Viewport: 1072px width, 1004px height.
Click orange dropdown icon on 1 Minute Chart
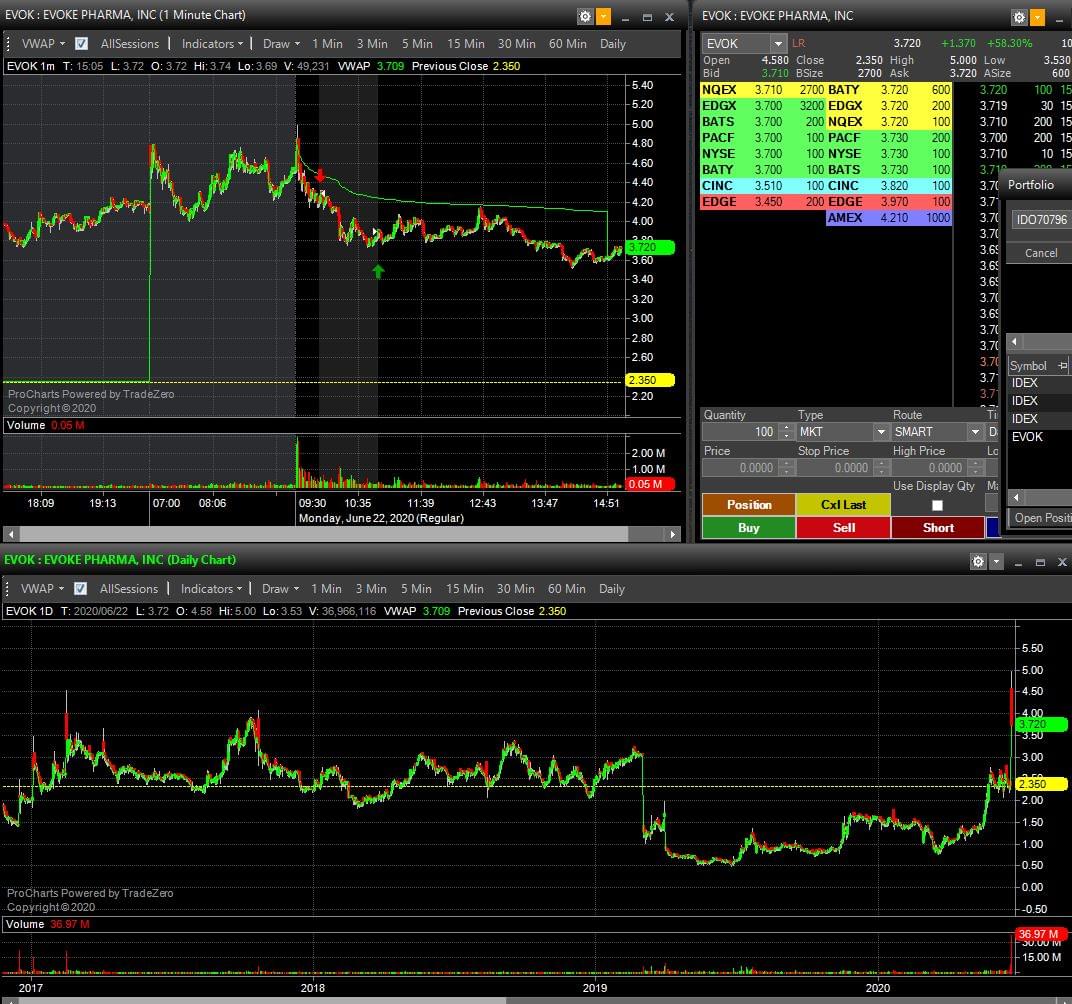(x=603, y=16)
